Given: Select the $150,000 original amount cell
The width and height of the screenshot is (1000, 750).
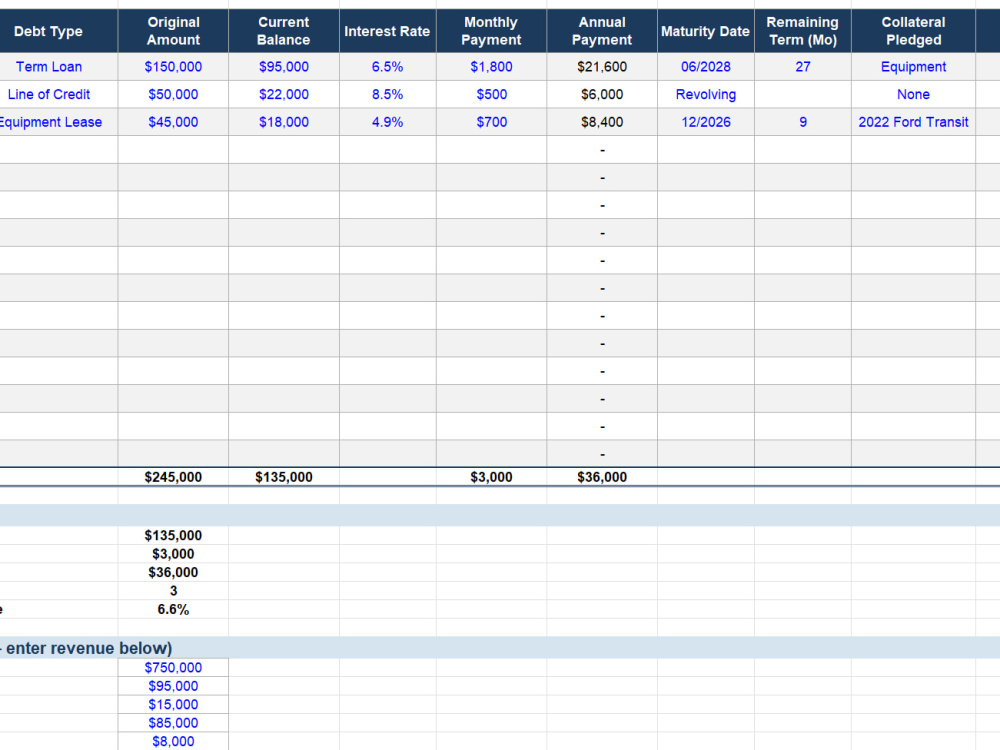Looking at the screenshot, I should (x=173, y=67).
